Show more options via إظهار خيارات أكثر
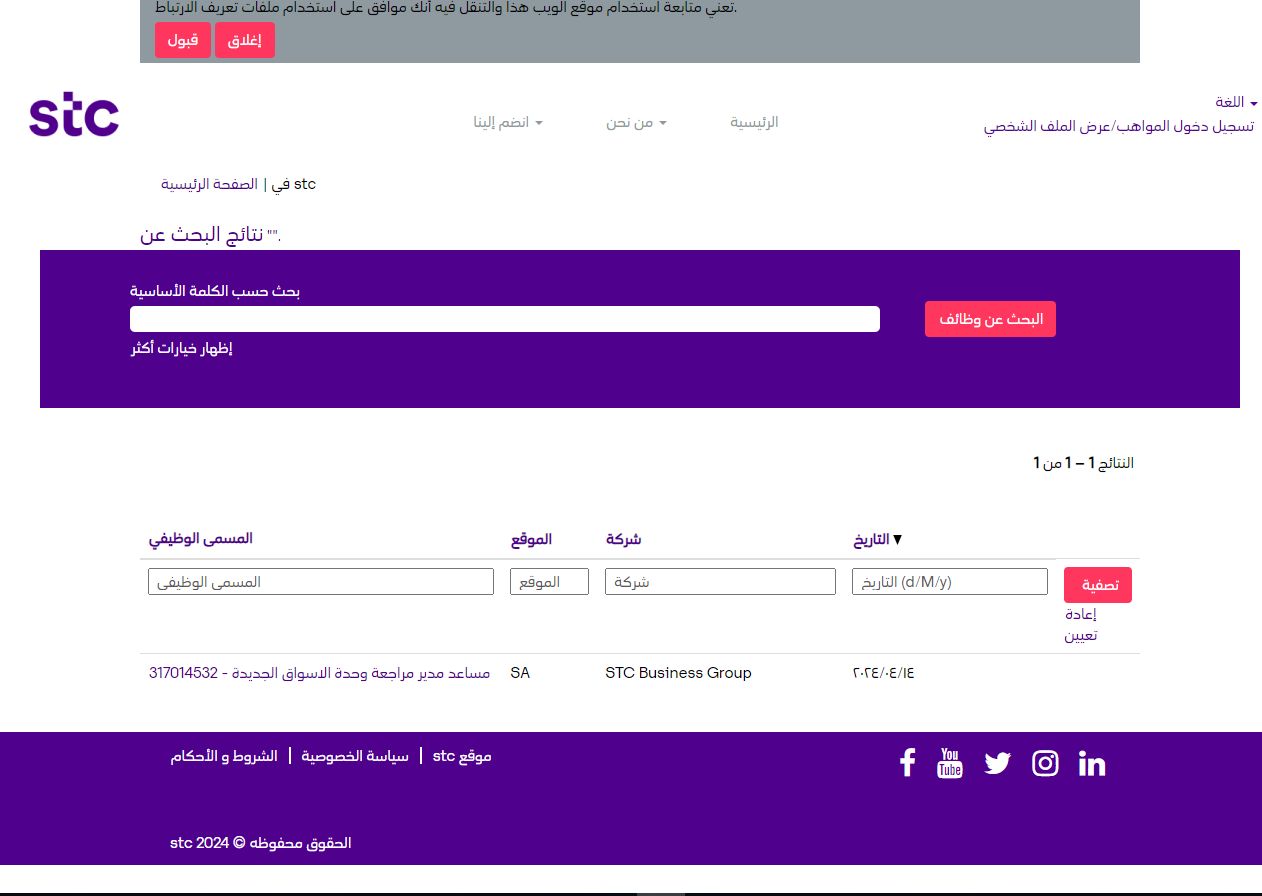This screenshot has width=1262, height=896. pyautogui.click(x=181, y=348)
